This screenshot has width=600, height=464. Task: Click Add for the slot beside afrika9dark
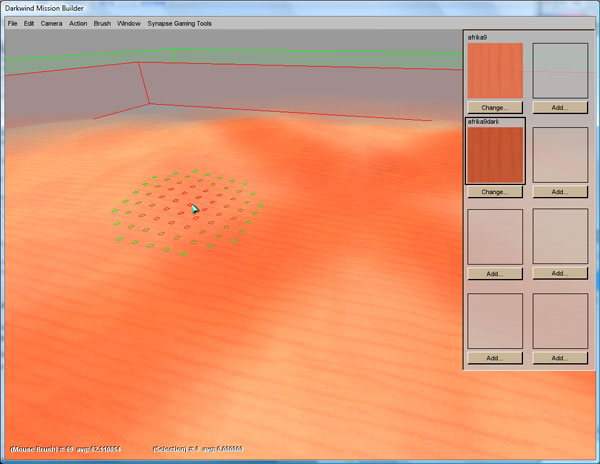coord(560,192)
